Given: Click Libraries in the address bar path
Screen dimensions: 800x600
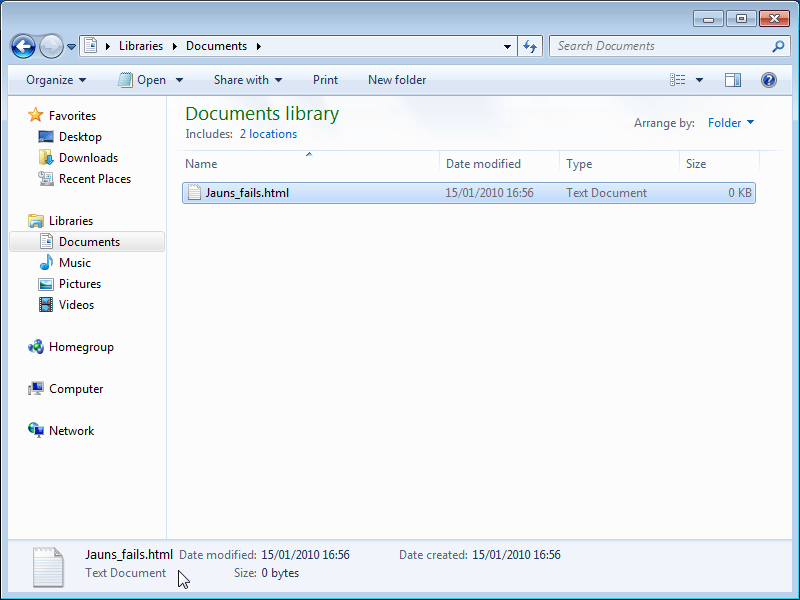Looking at the screenshot, I should [141, 46].
